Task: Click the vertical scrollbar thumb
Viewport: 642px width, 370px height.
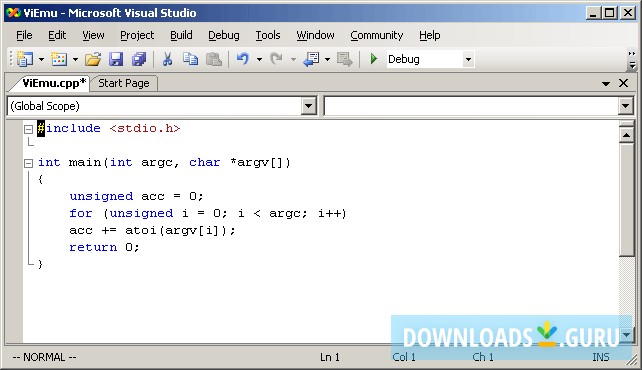Action: [626, 200]
